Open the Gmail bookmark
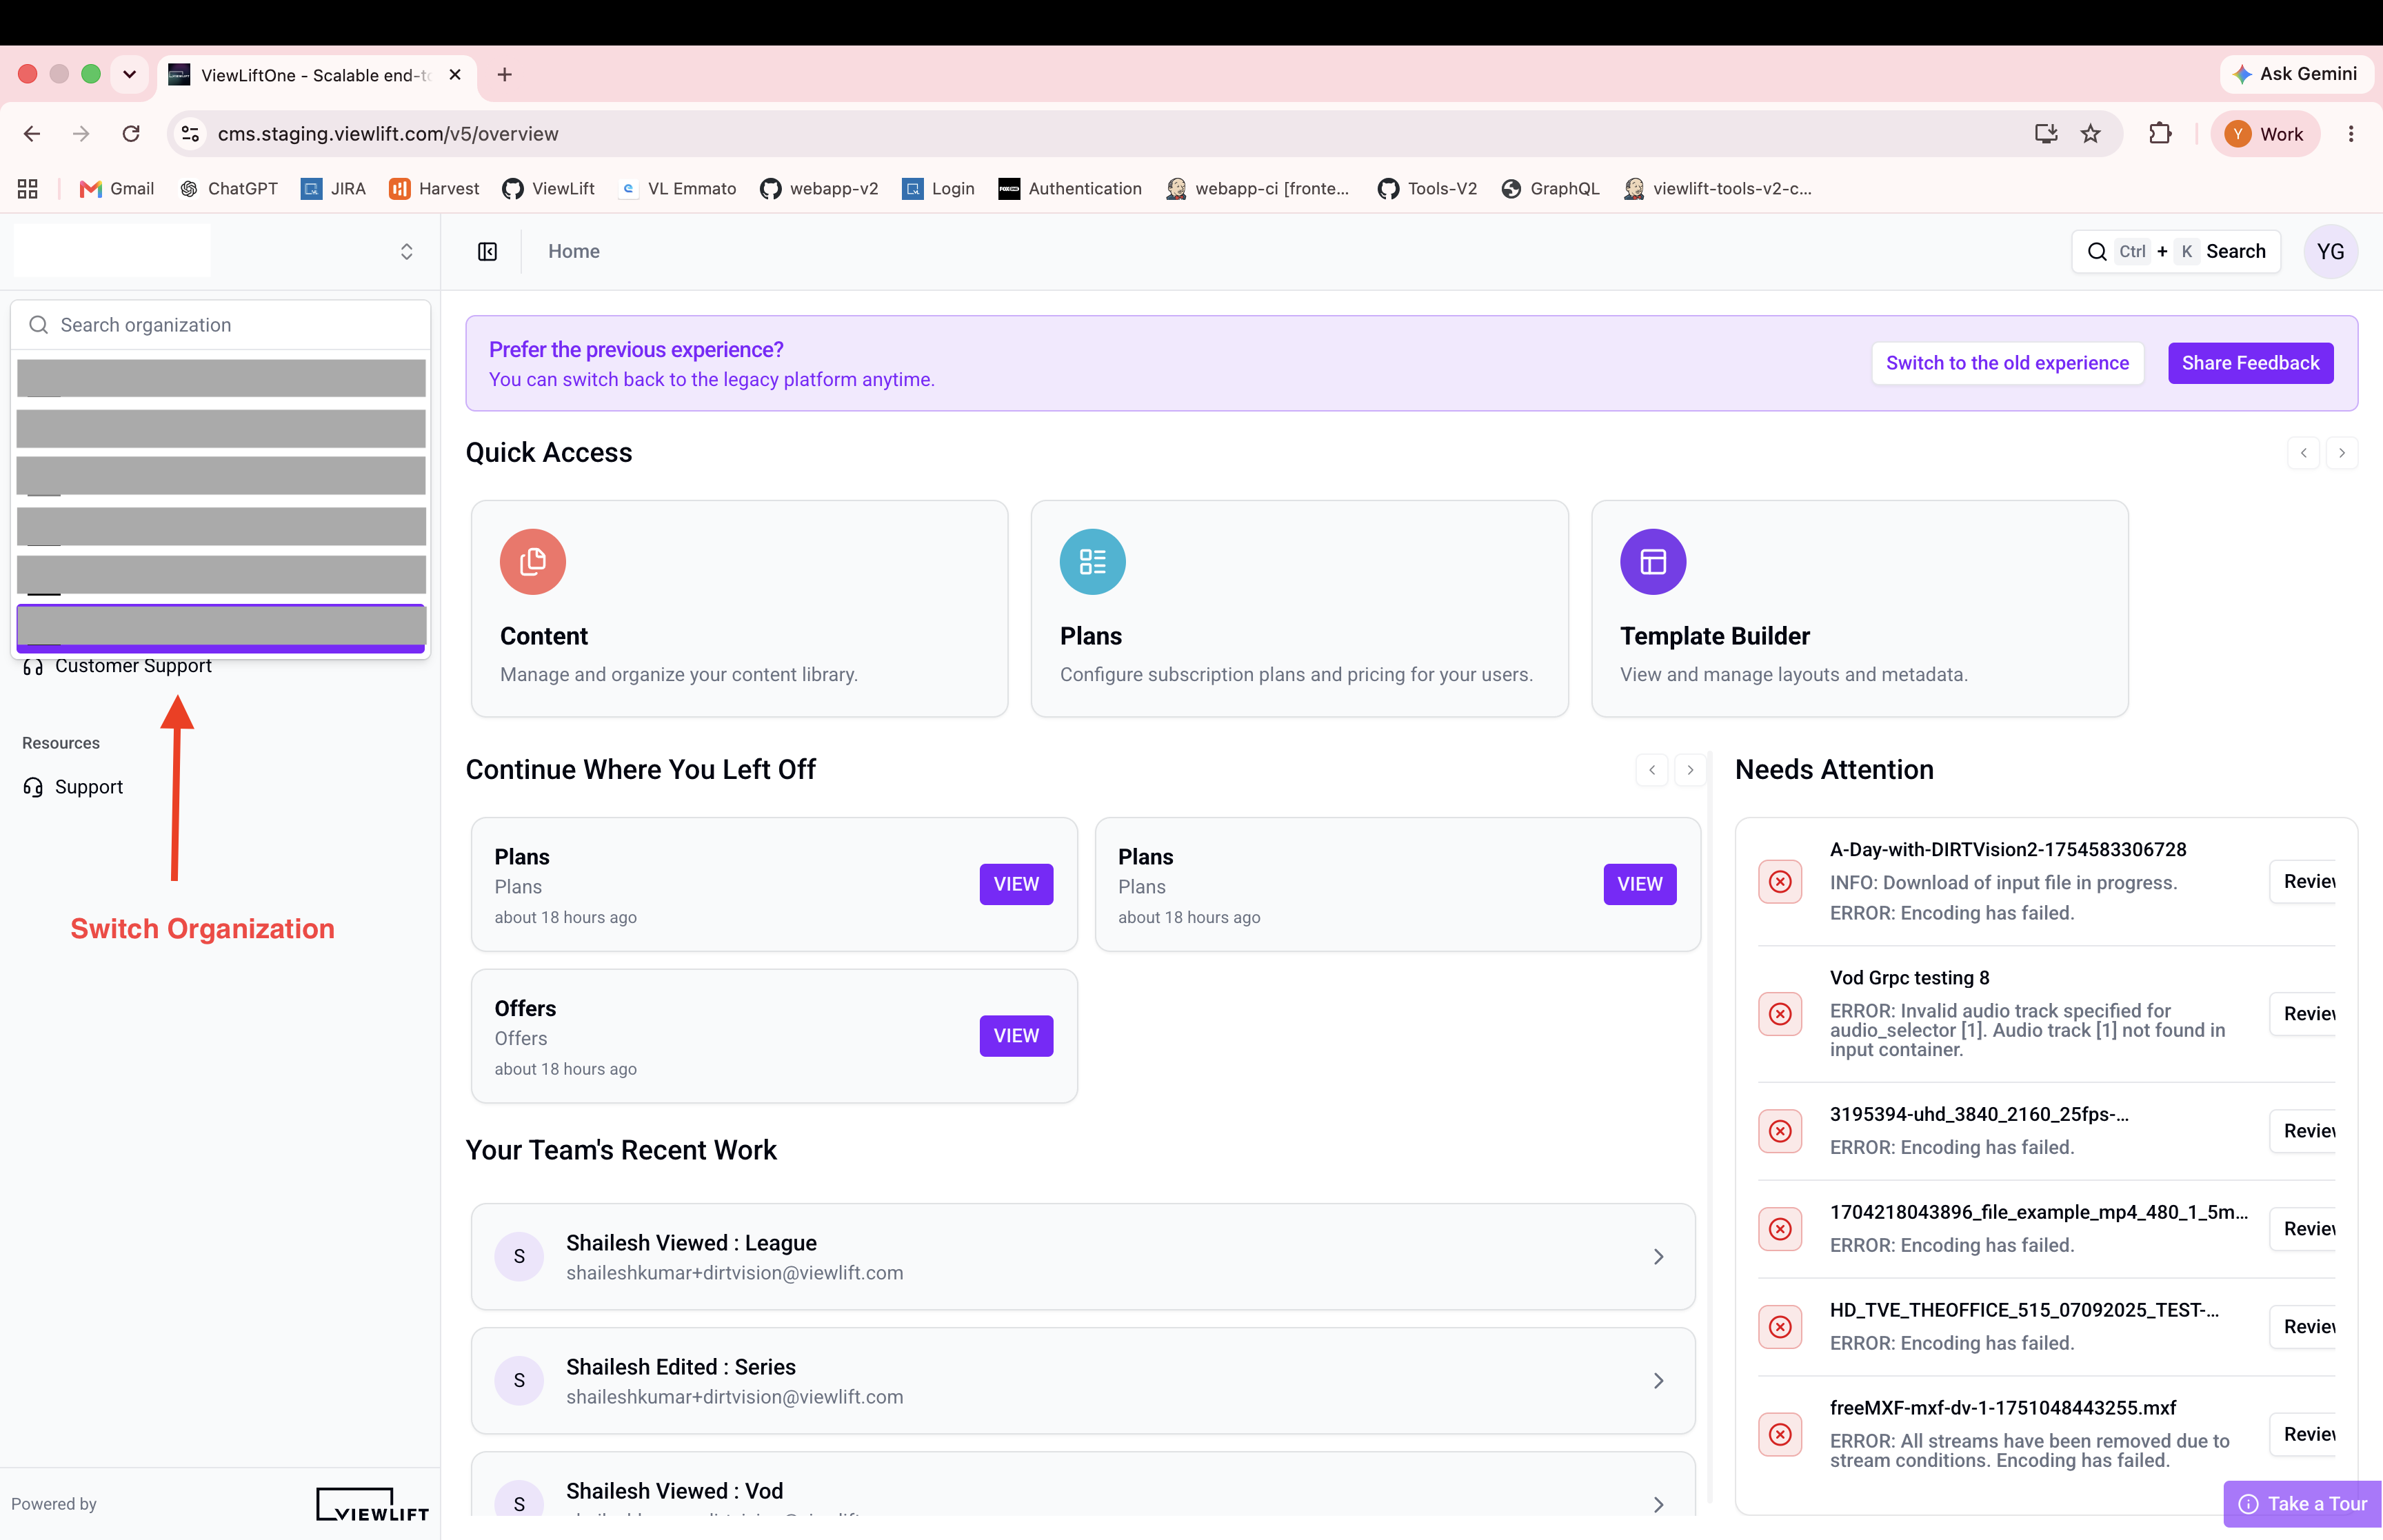 point(117,189)
